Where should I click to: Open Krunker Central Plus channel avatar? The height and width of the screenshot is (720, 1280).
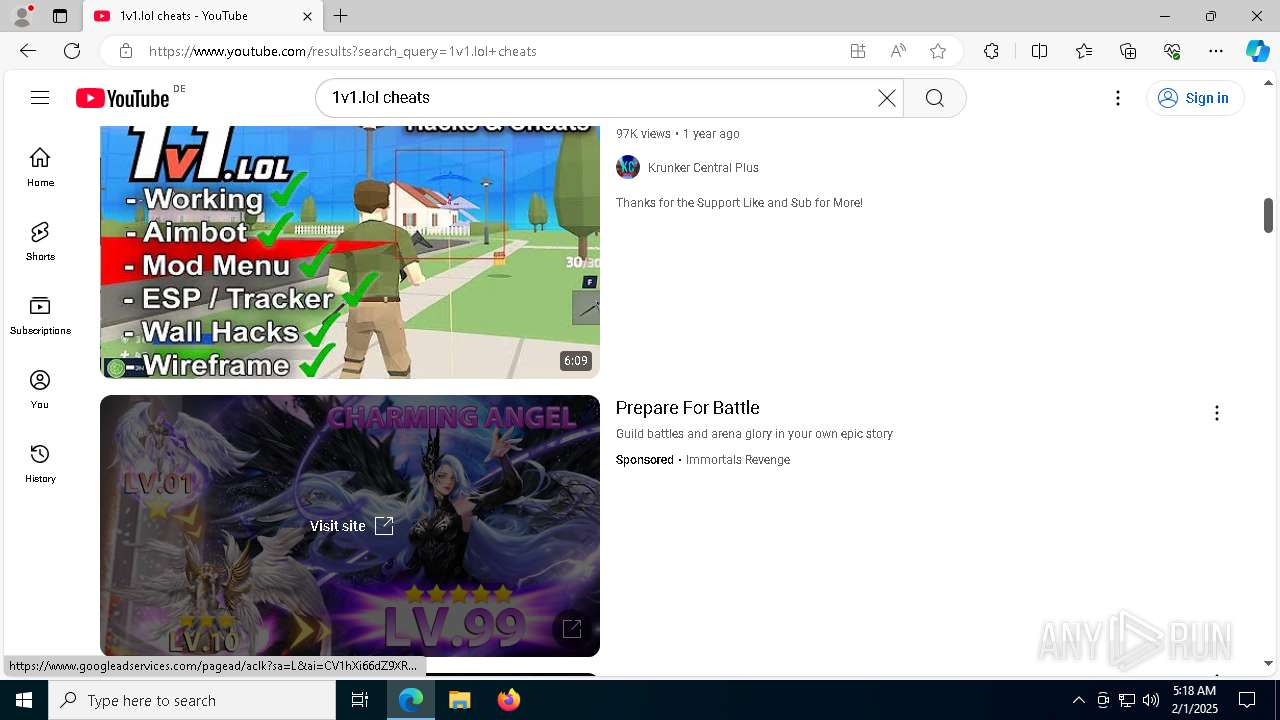[628, 167]
